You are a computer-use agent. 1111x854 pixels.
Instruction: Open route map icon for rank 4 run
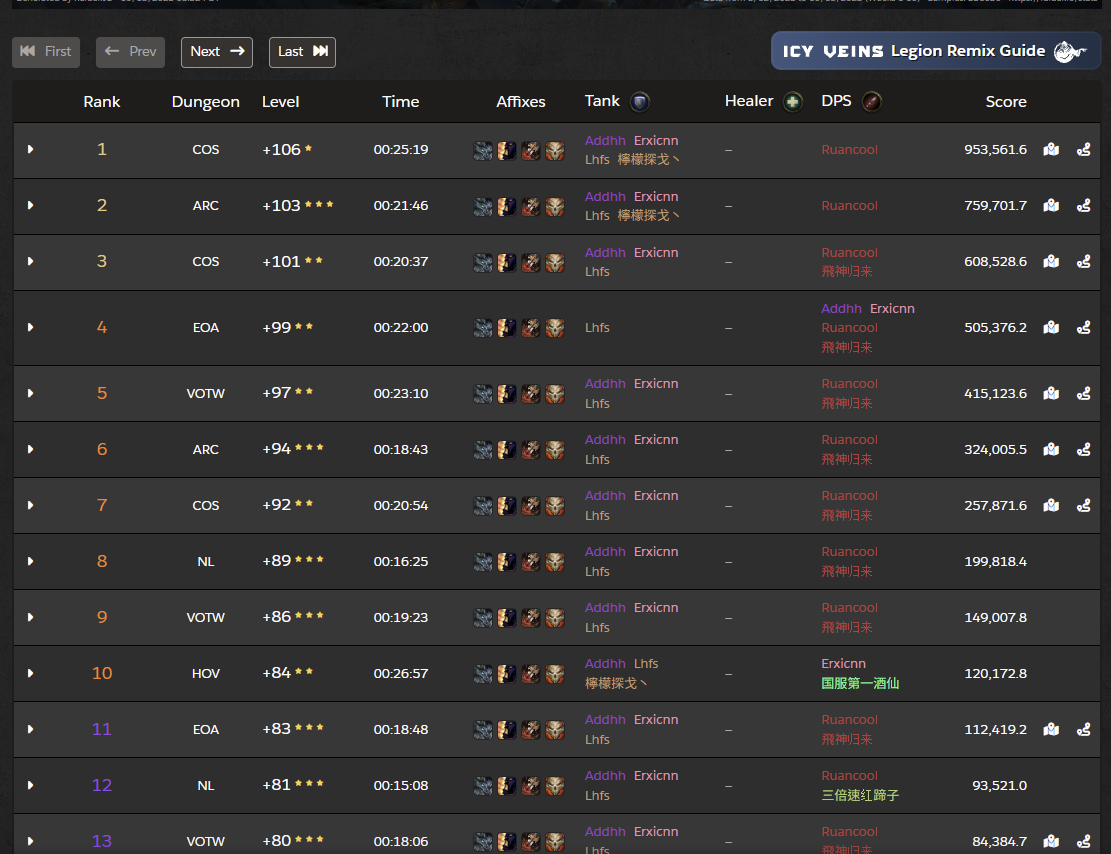tap(1051, 327)
